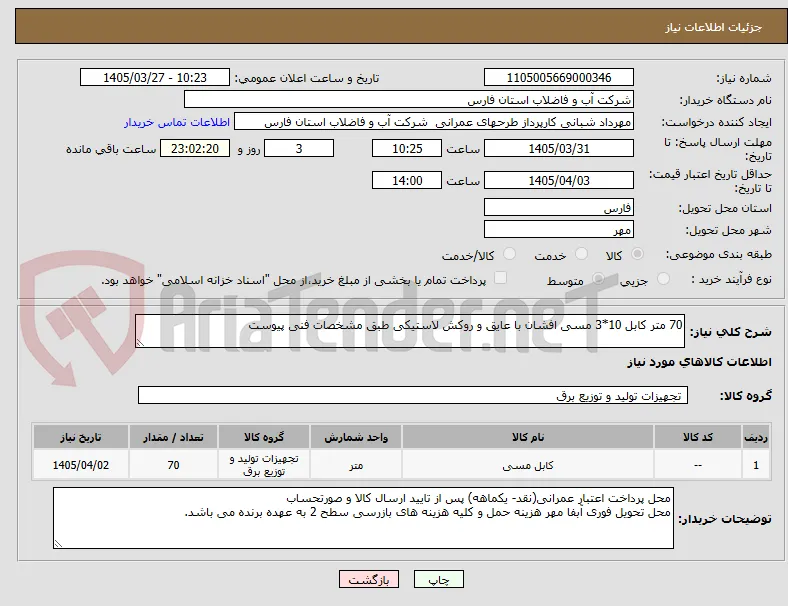Click the announcement date field 1405/03/27 - 10:23

pyautogui.click(x=155, y=77)
